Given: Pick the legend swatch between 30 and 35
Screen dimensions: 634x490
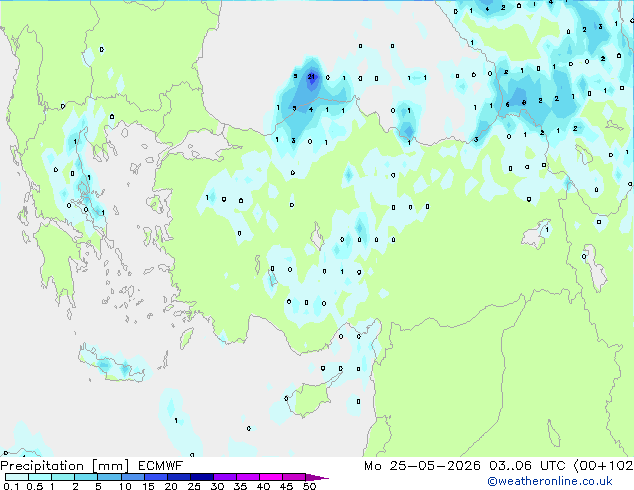Looking at the screenshot, I should click(x=224, y=477).
